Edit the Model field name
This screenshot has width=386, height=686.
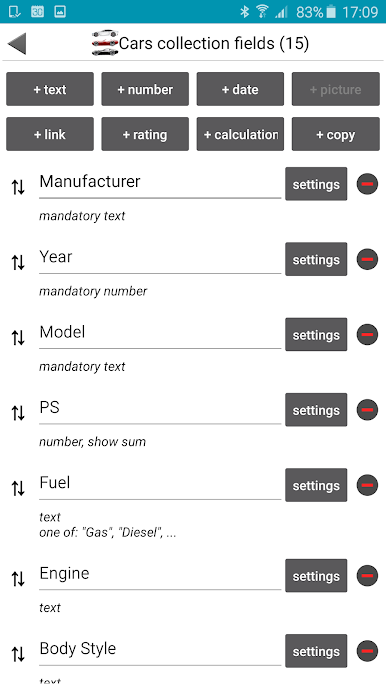[160, 333]
